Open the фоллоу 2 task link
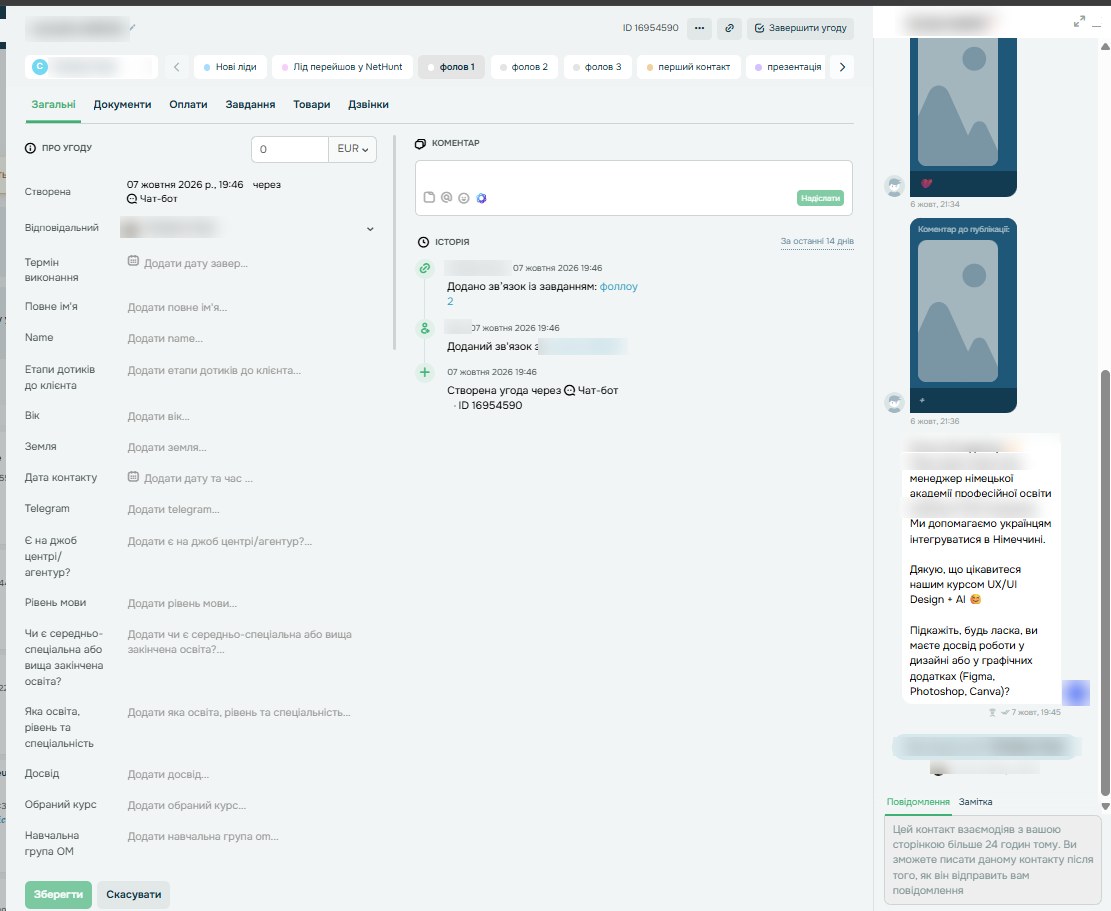Viewport: 1111px width, 911px height. click(x=619, y=286)
